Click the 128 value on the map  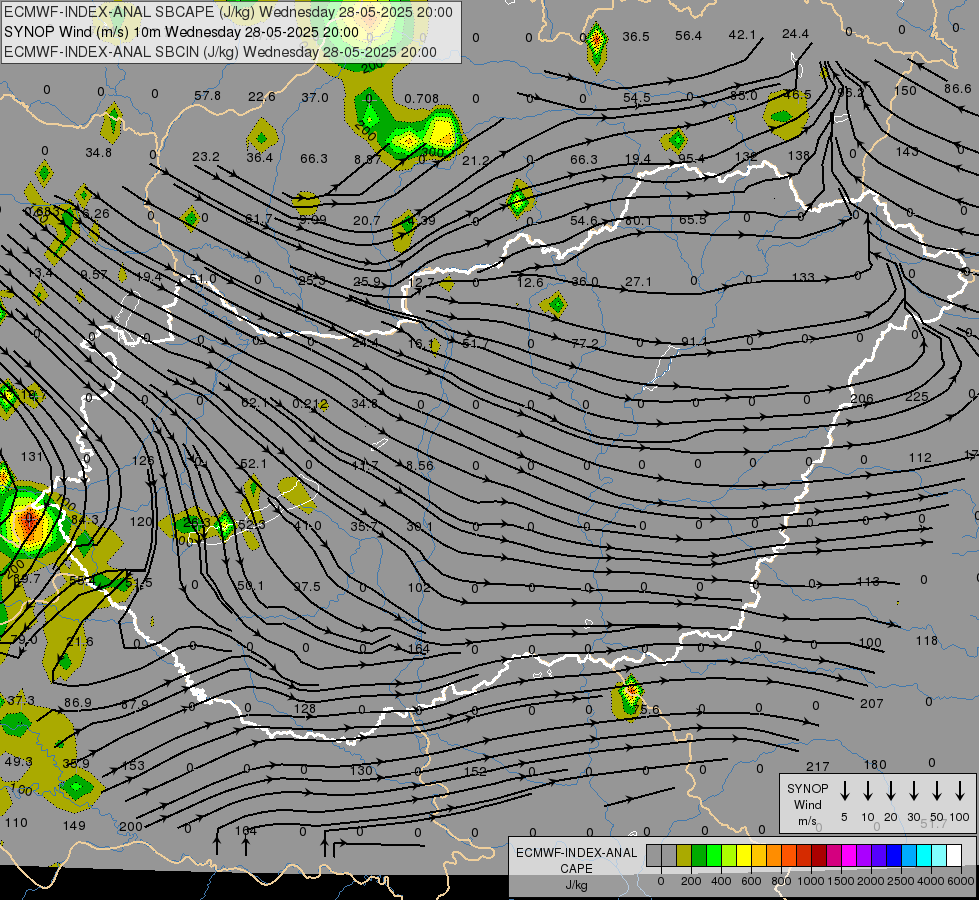pos(305,709)
